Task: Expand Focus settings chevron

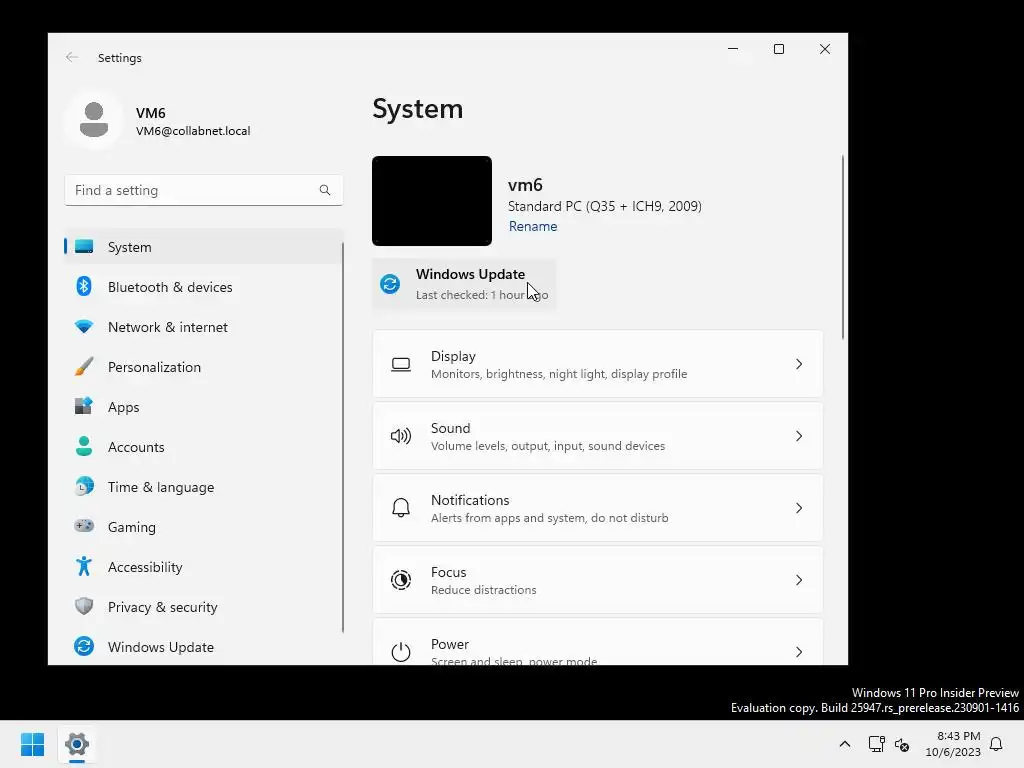Action: [799, 580]
